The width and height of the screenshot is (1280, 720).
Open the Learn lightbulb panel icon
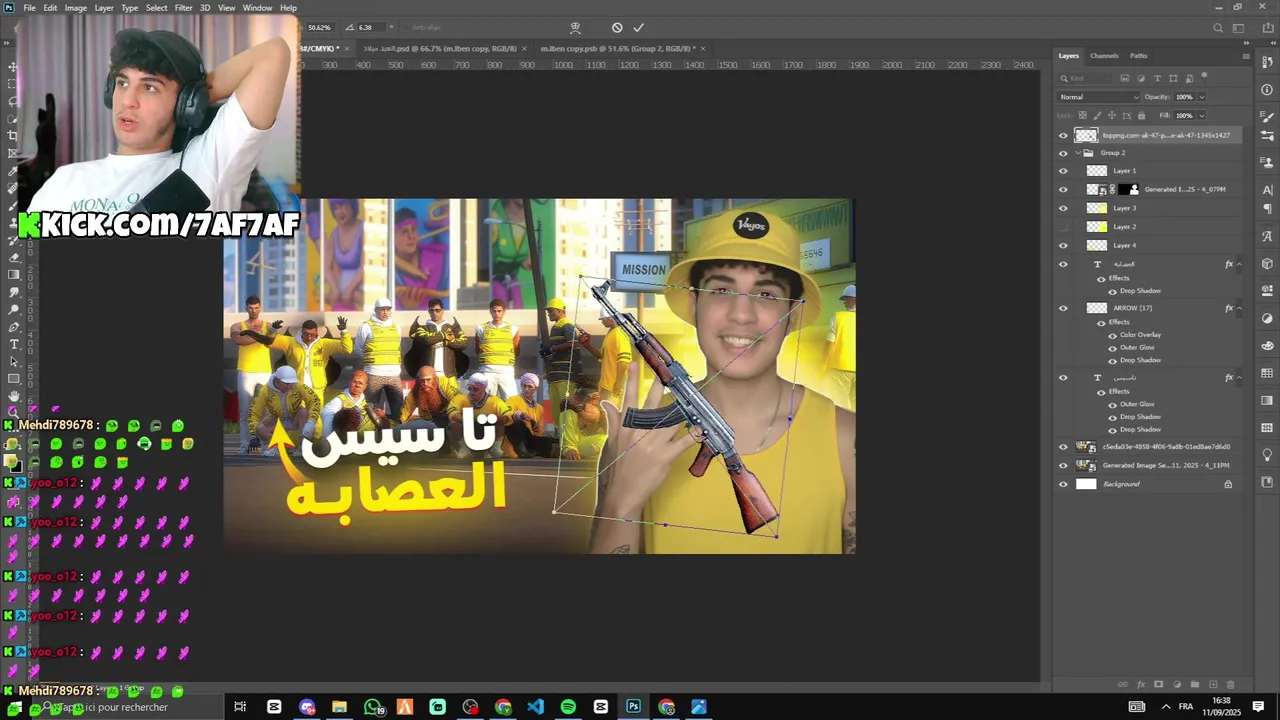(x=1267, y=455)
